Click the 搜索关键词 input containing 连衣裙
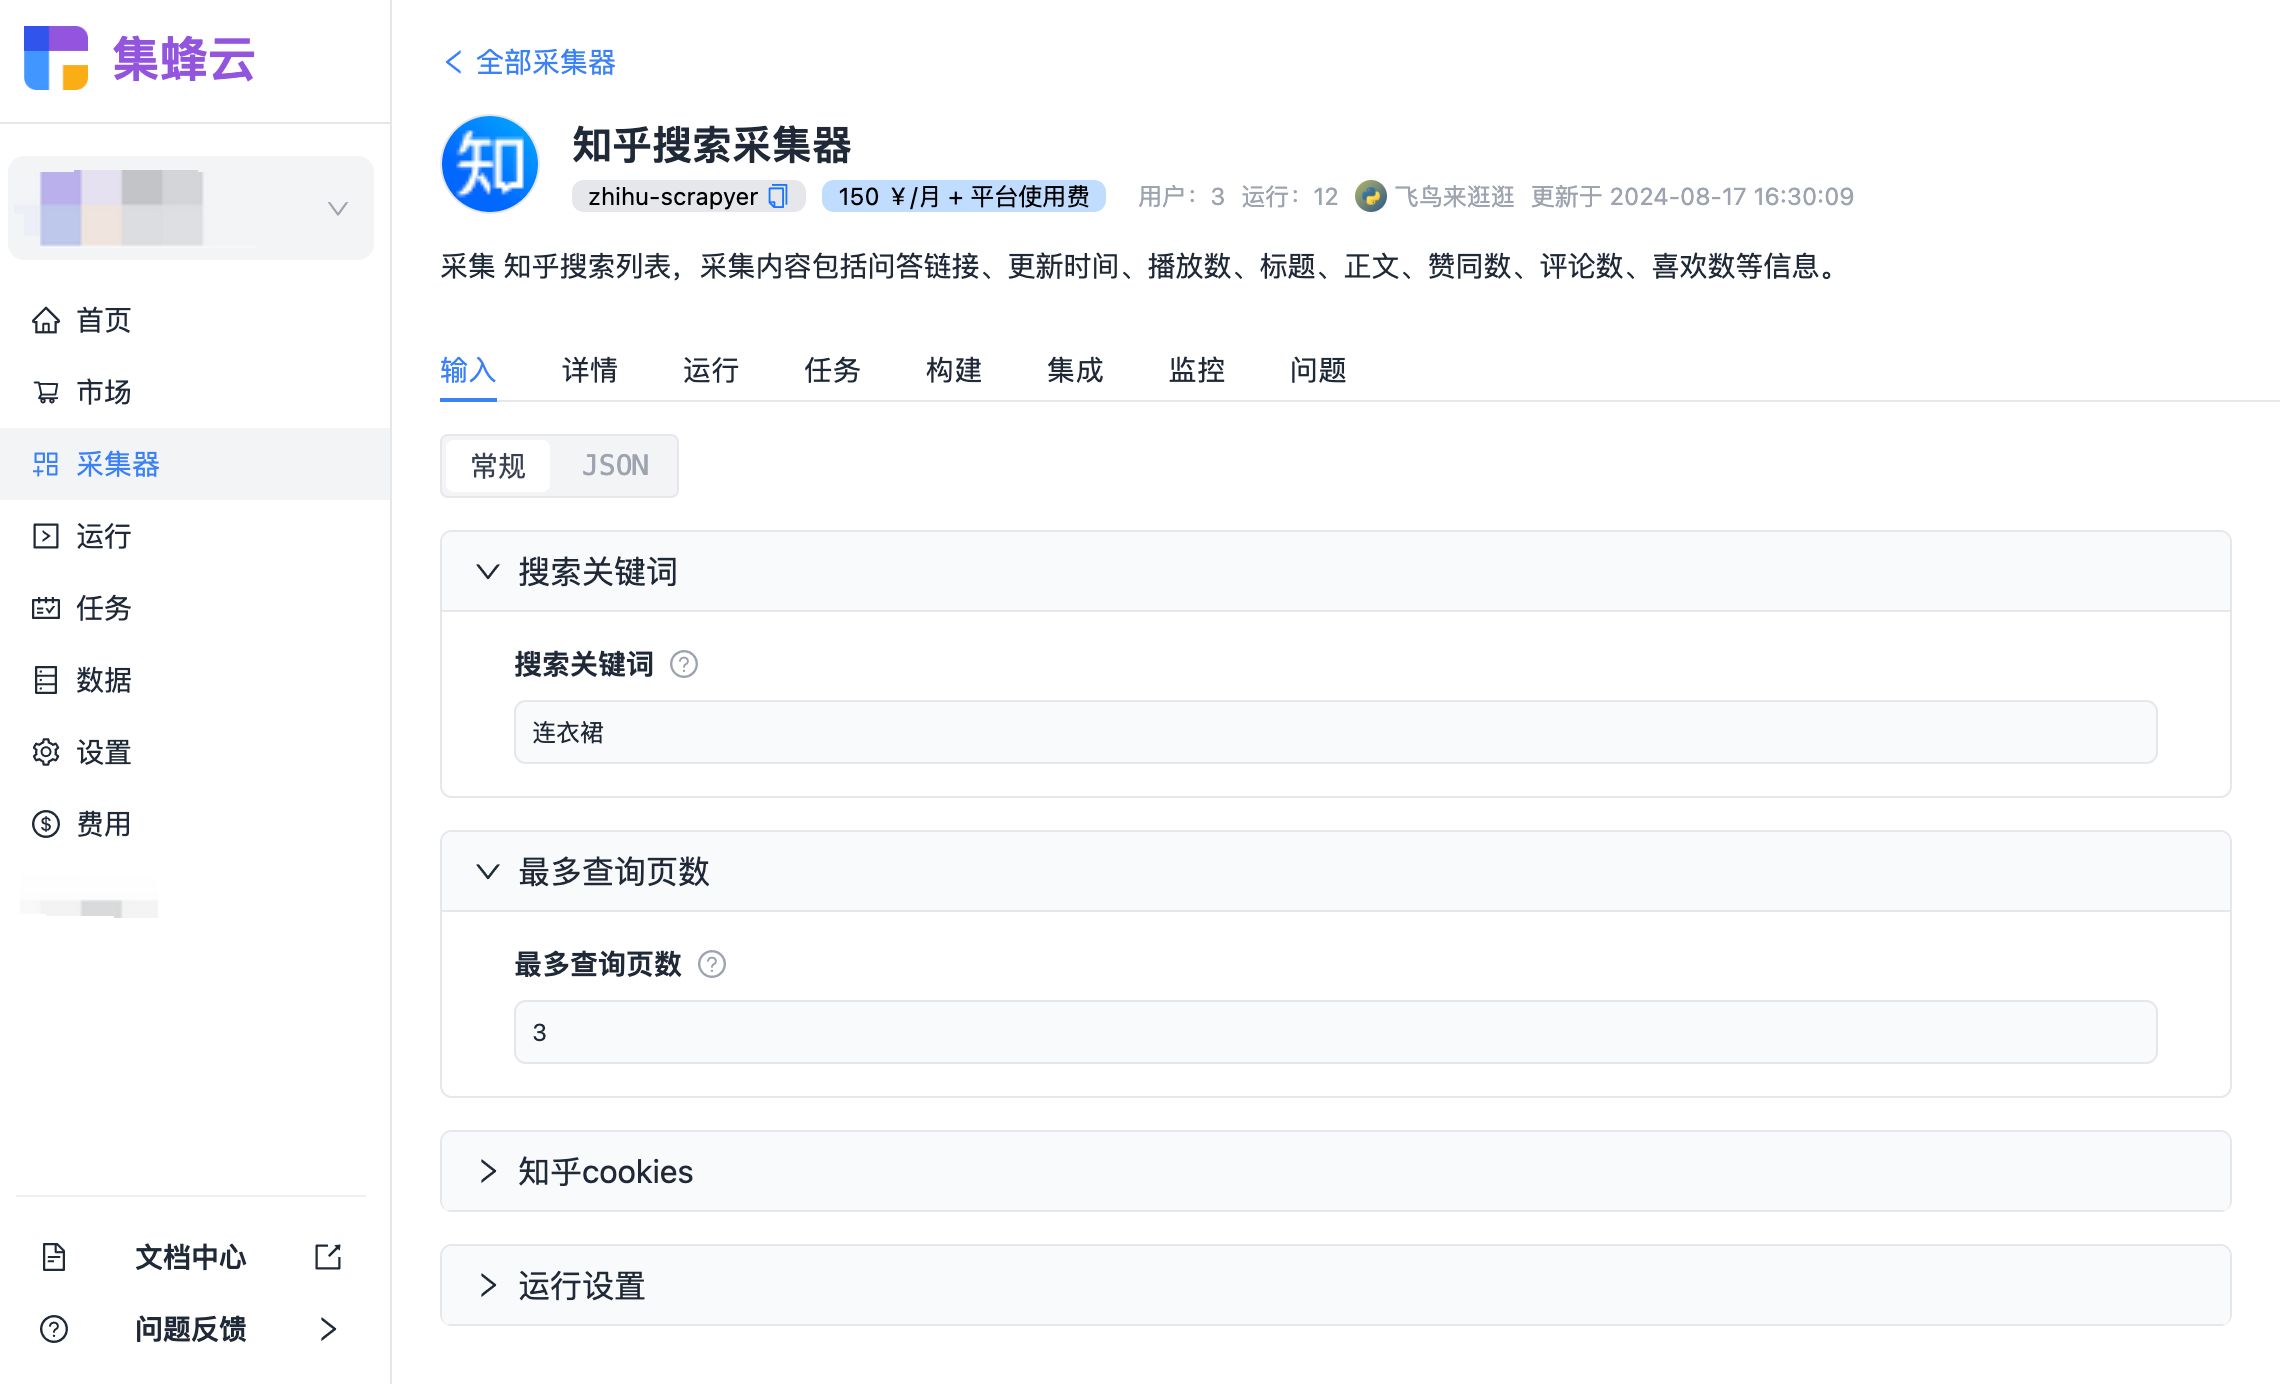2280x1384 pixels. pyautogui.click(x=1335, y=732)
